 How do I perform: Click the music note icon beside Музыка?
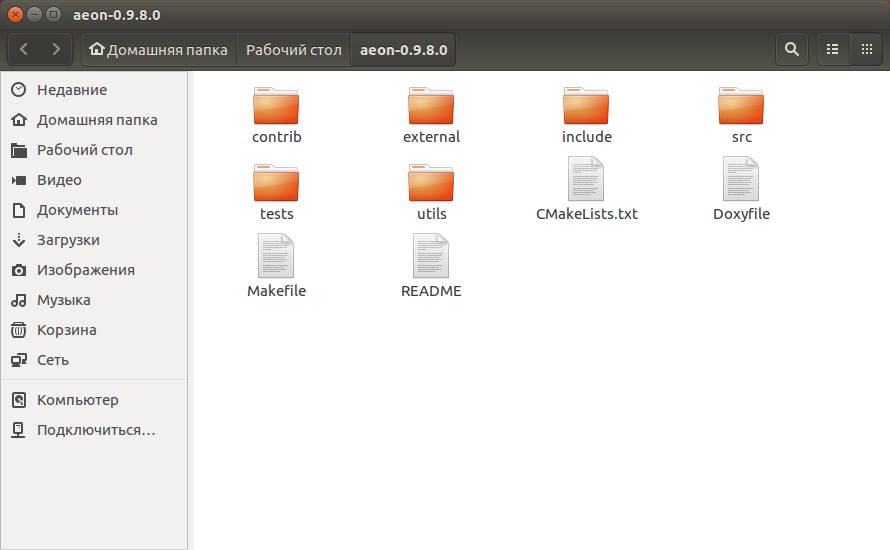coord(19,300)
